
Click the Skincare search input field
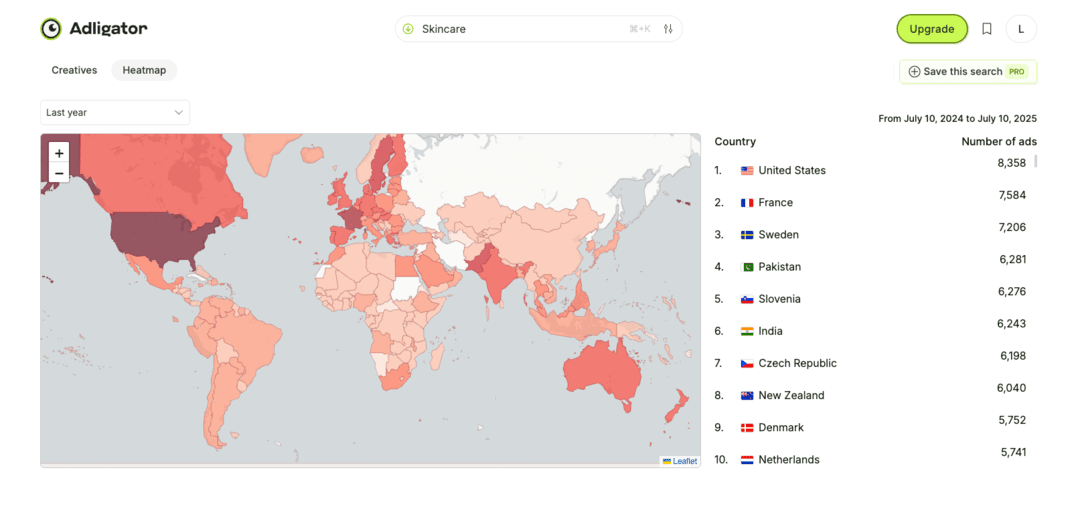tap(539, 29)
